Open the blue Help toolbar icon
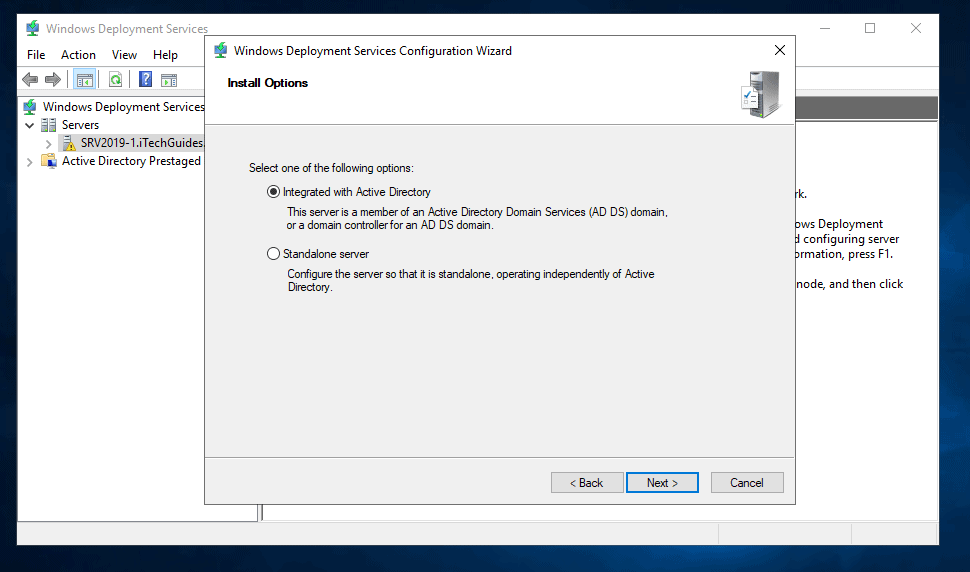Screen dimensions: 970x572 click(145, 79)
